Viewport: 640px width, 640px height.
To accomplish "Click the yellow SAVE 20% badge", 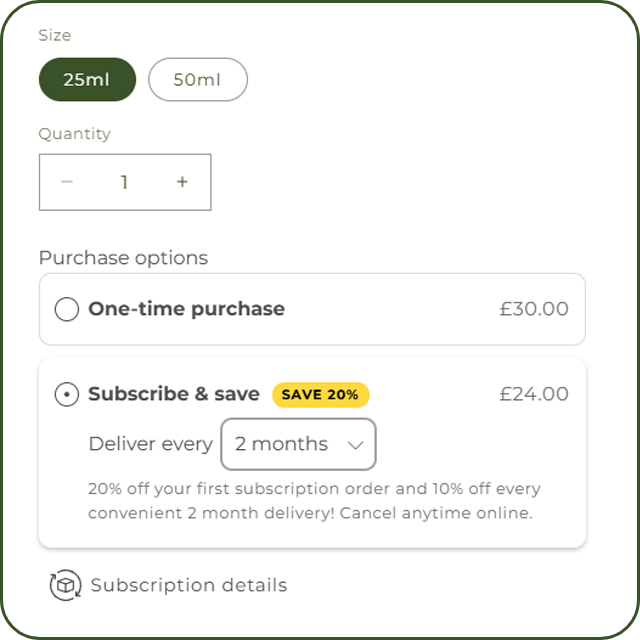I will 320,394.
